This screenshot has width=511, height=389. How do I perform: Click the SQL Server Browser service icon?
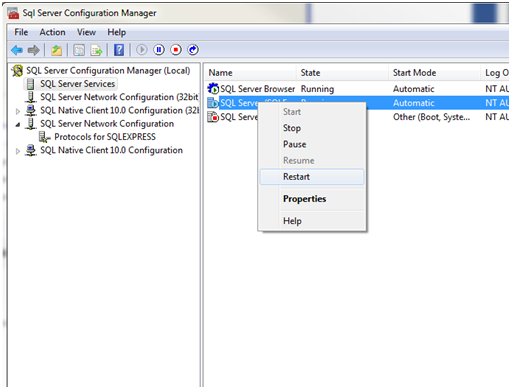point(213,89)
